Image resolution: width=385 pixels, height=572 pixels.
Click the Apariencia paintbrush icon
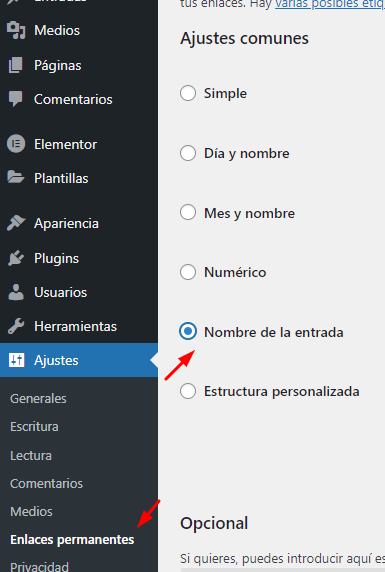16,223
